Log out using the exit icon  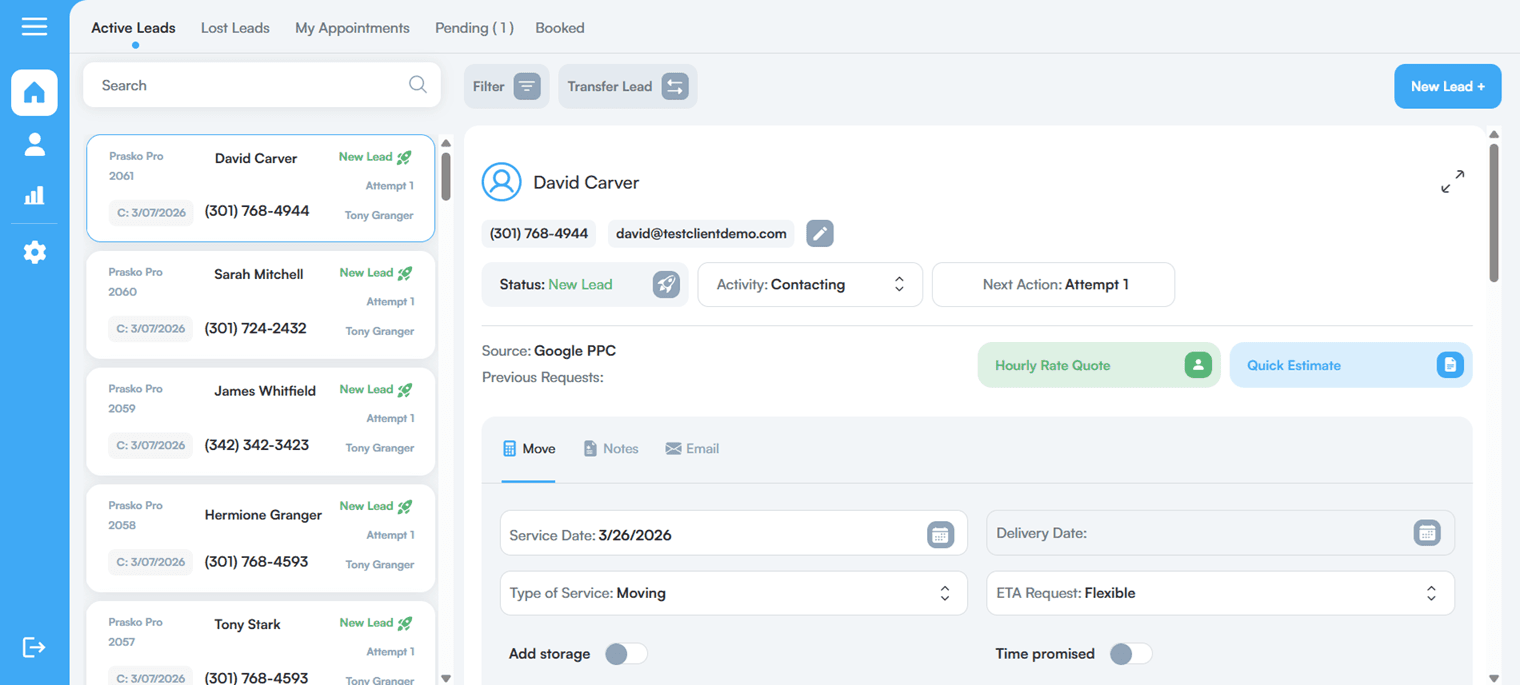(34, 647)
